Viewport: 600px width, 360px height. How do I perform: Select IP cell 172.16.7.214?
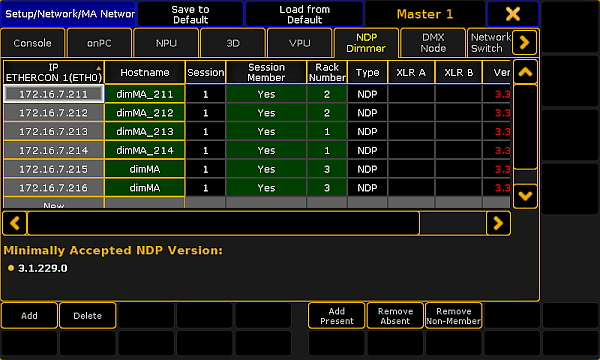[x=54, y=150]
